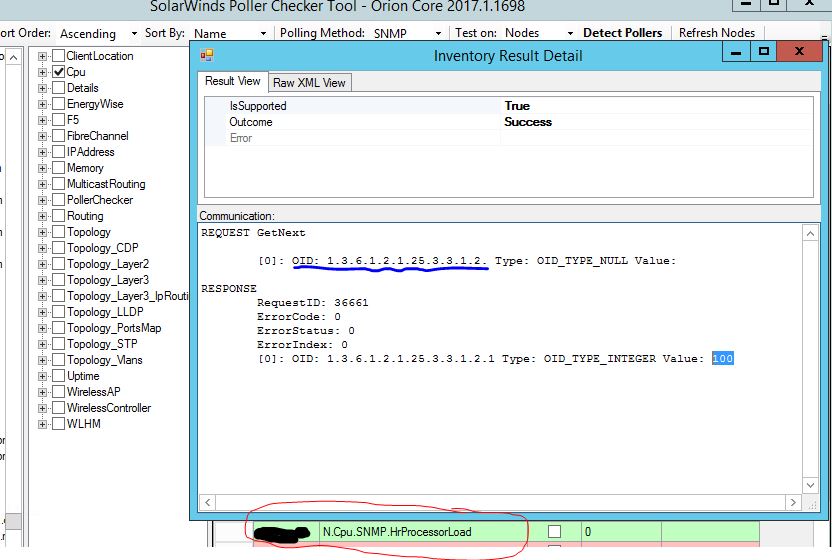This screenshot has height=560, width=832.
Task: Switch to the Raw XML View tab
Action: tap(309, 83)
